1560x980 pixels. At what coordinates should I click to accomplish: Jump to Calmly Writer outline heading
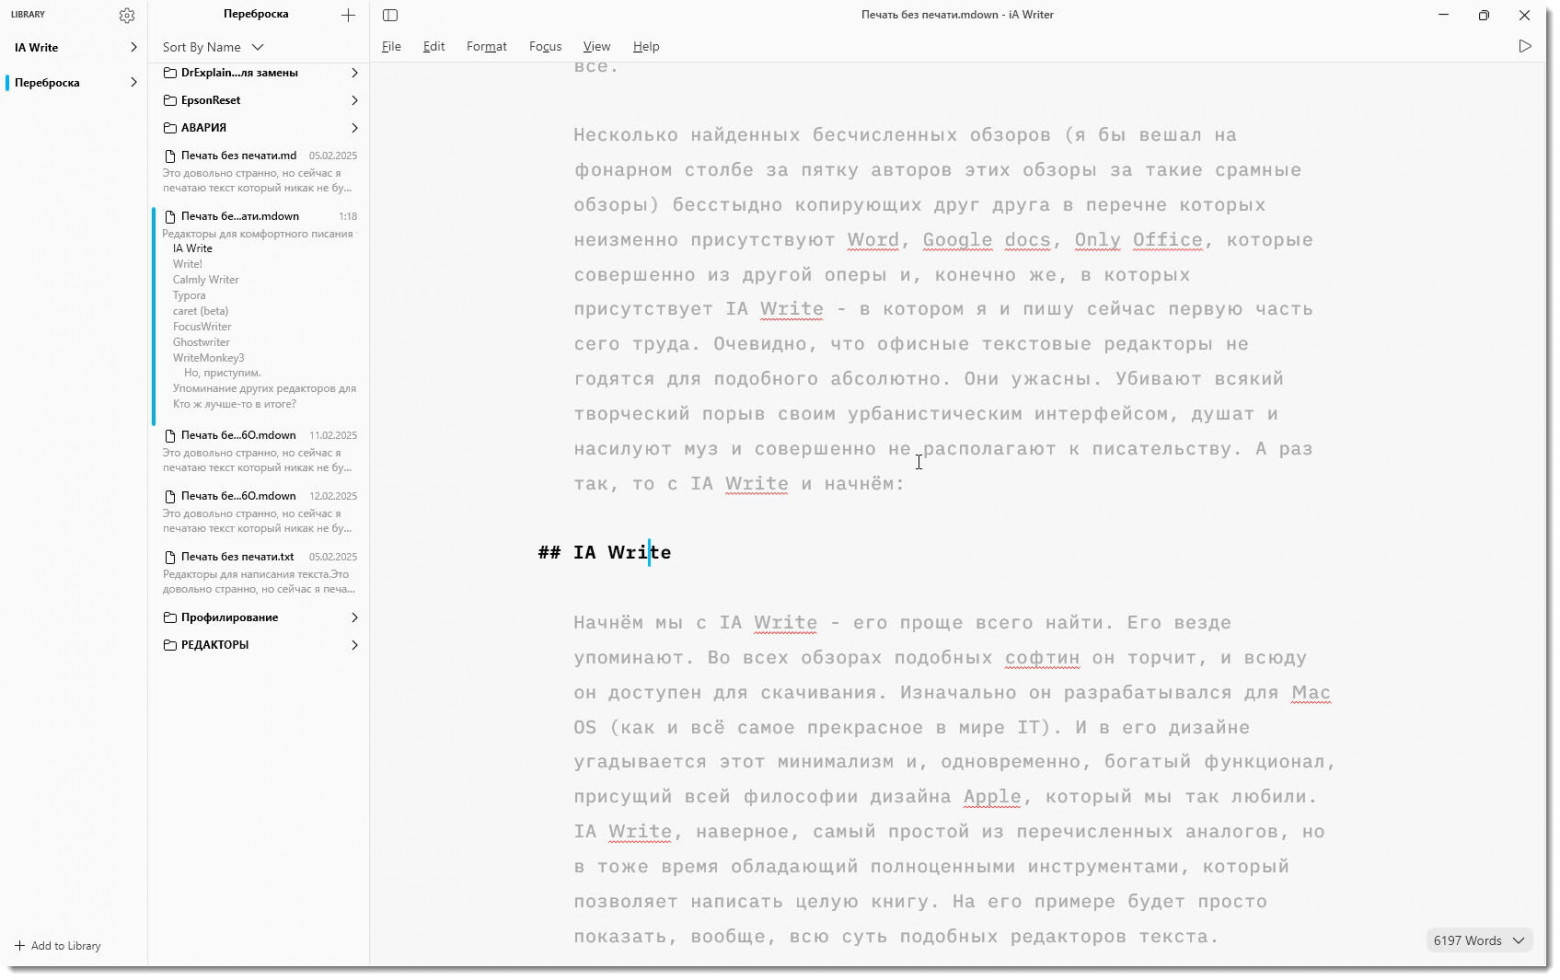(206, 280)
